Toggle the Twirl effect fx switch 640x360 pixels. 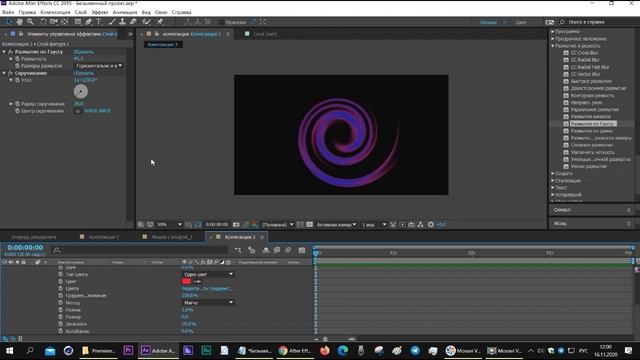11,73
